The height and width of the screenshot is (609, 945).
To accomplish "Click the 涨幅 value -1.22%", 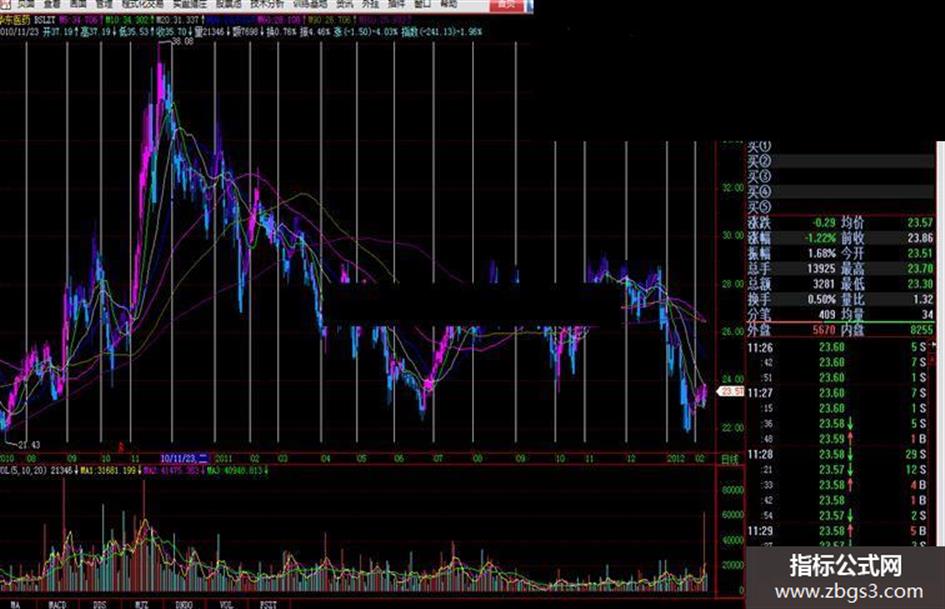I will pos(821,238).
